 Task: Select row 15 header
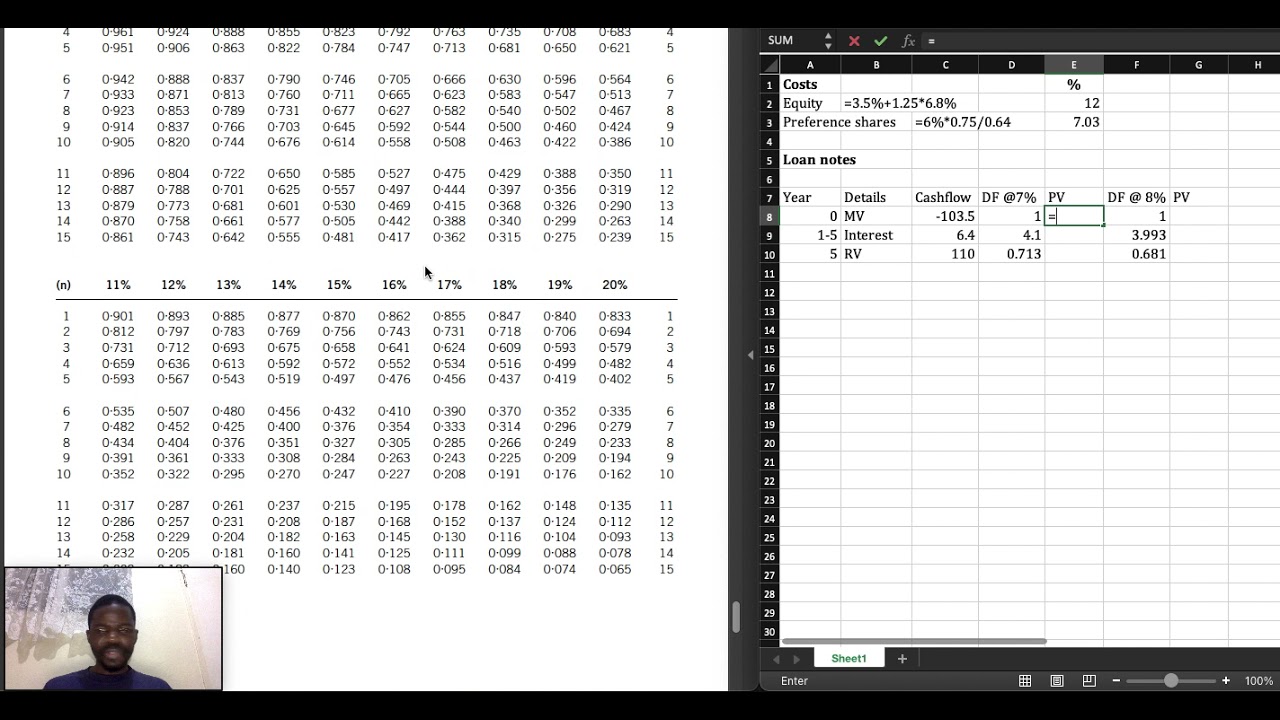(769, 348)
